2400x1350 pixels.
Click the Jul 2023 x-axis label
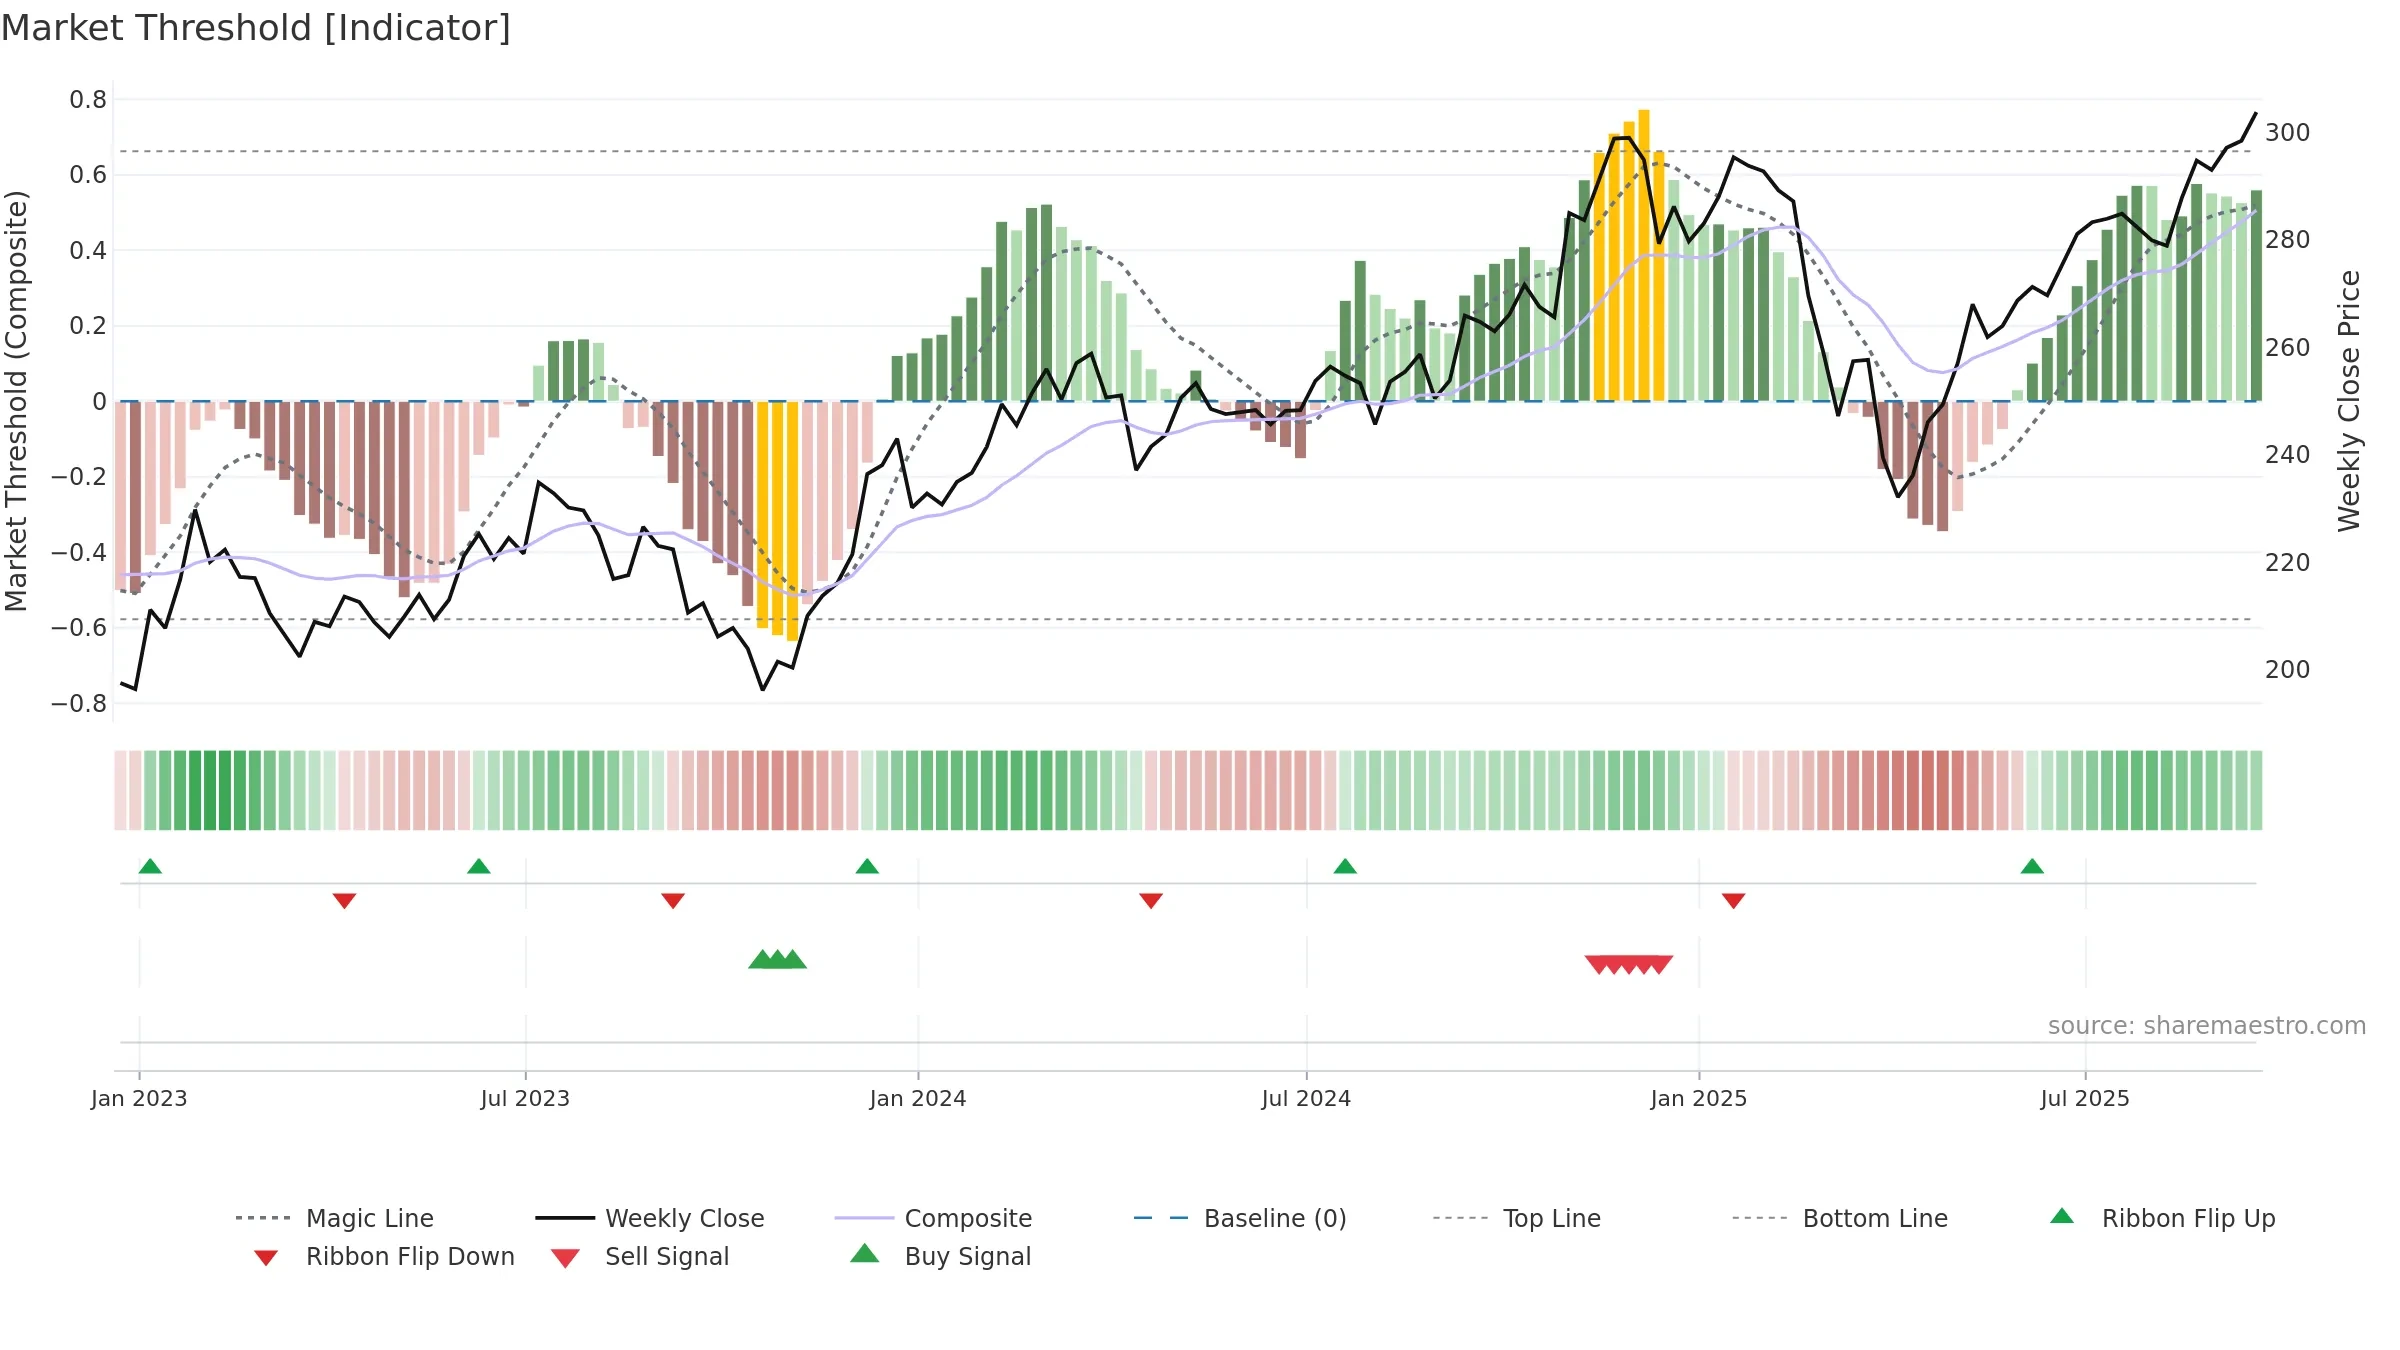tap(525, 1099)
